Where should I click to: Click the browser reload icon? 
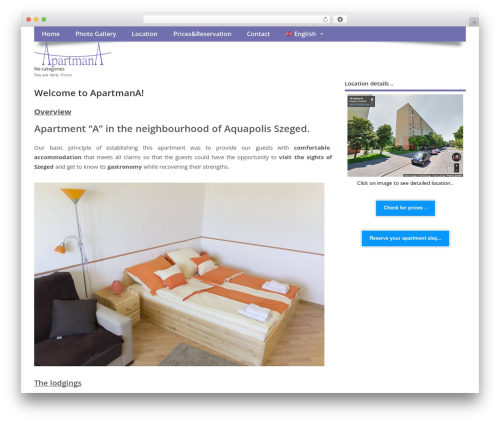[325, 20]
